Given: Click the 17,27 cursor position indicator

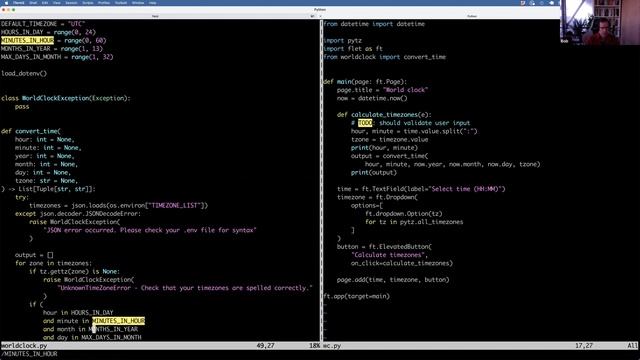Looking at the screenshot, I should 584,346.
